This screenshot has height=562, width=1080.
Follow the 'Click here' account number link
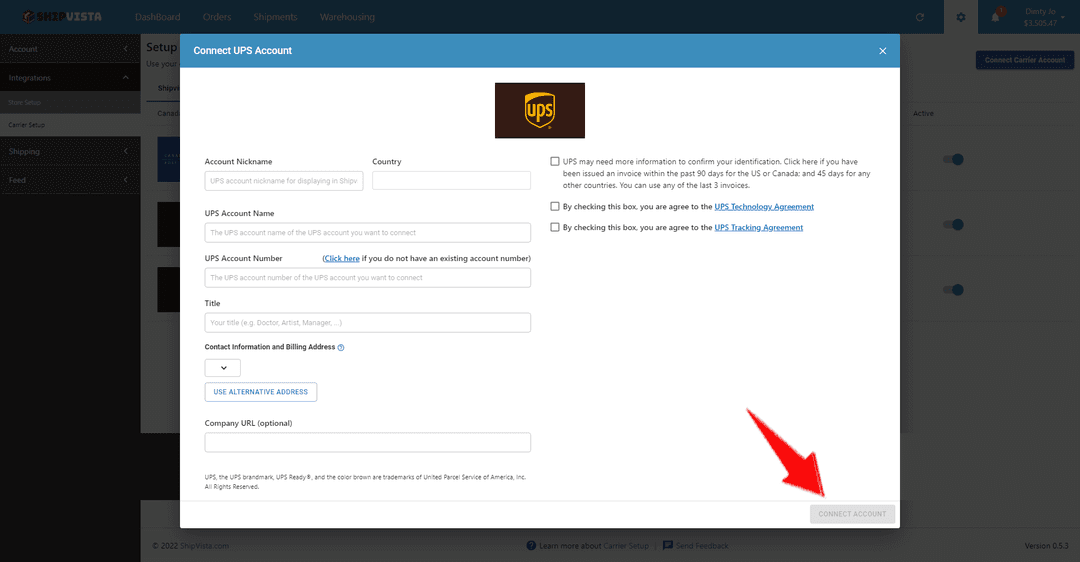[342, 258]
